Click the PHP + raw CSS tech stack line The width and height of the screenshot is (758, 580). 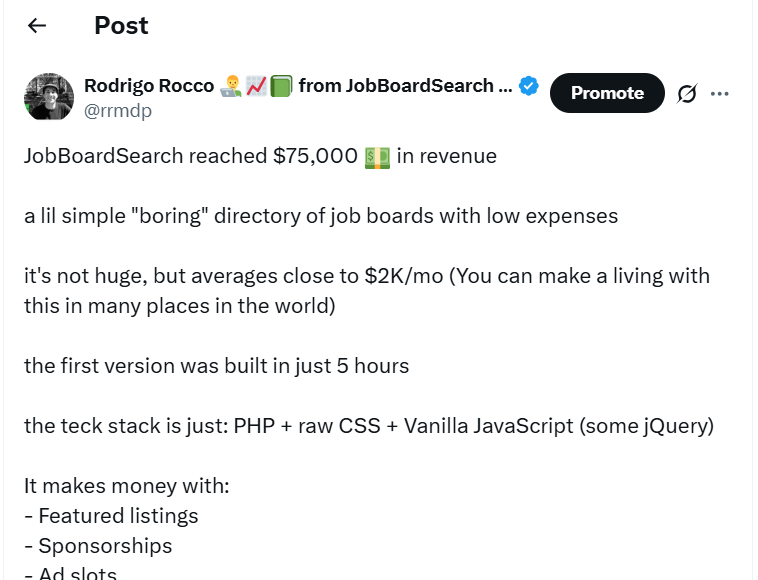(x=368, y=426)
